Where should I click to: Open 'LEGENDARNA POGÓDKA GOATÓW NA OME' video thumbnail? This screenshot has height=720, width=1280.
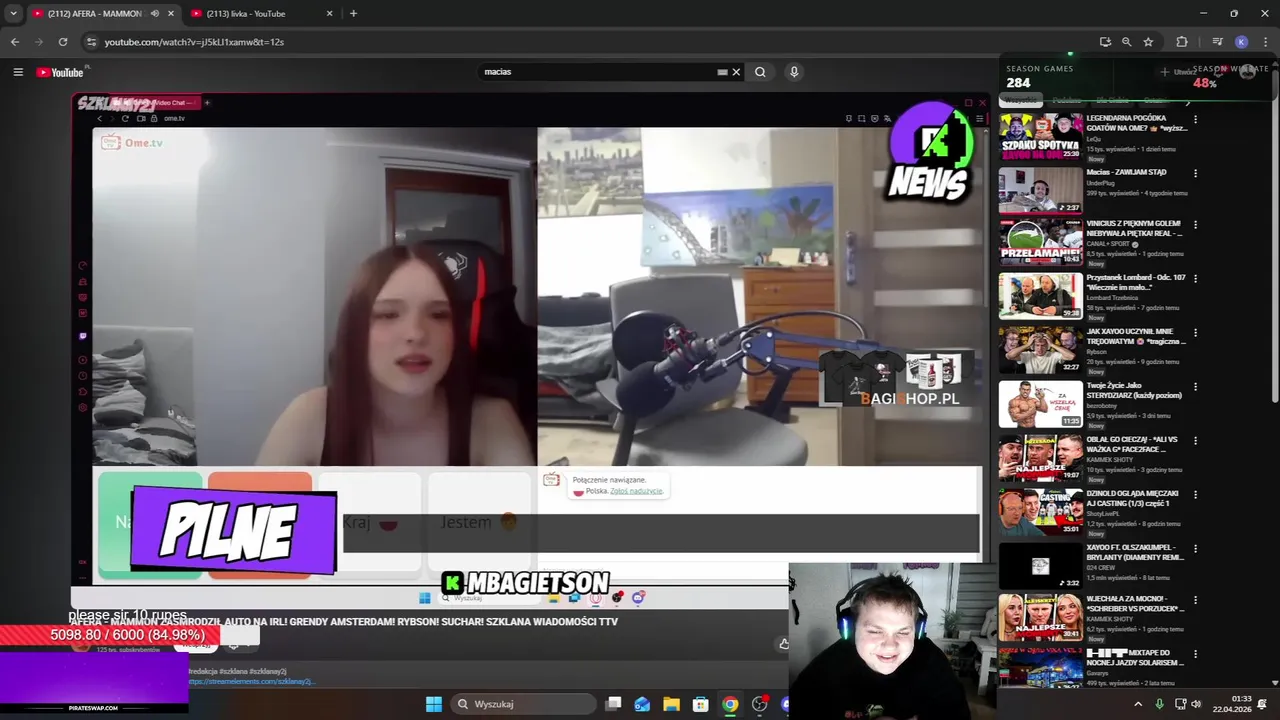(x=1040, y=137)
